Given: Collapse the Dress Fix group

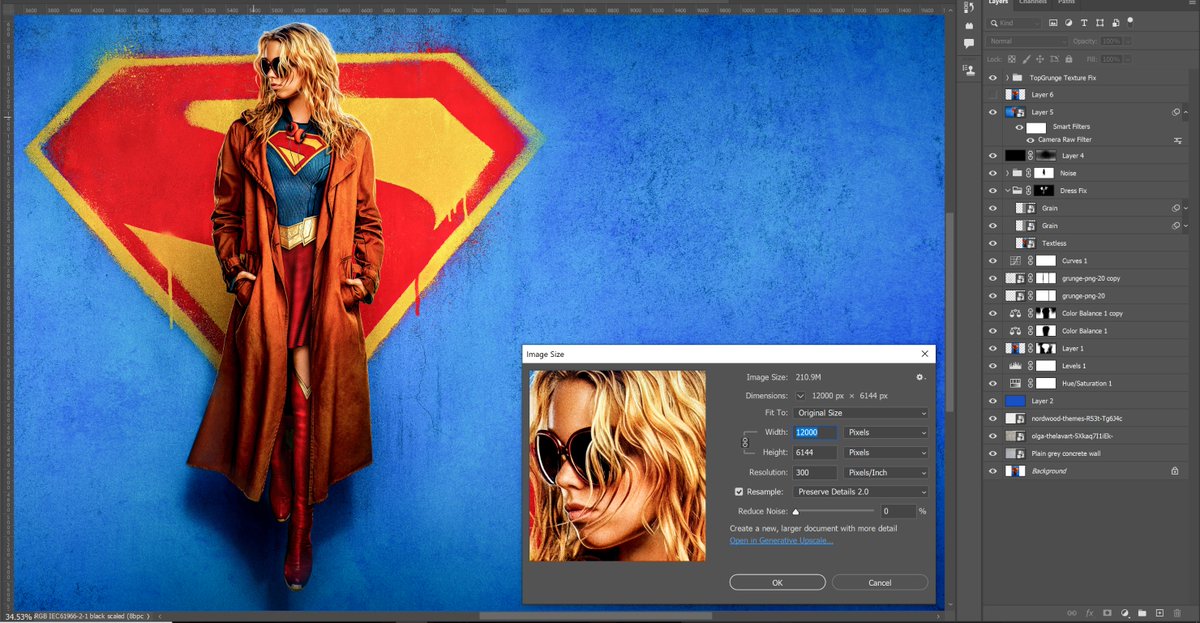Looking at the screenshot, I should point(1007,190).
